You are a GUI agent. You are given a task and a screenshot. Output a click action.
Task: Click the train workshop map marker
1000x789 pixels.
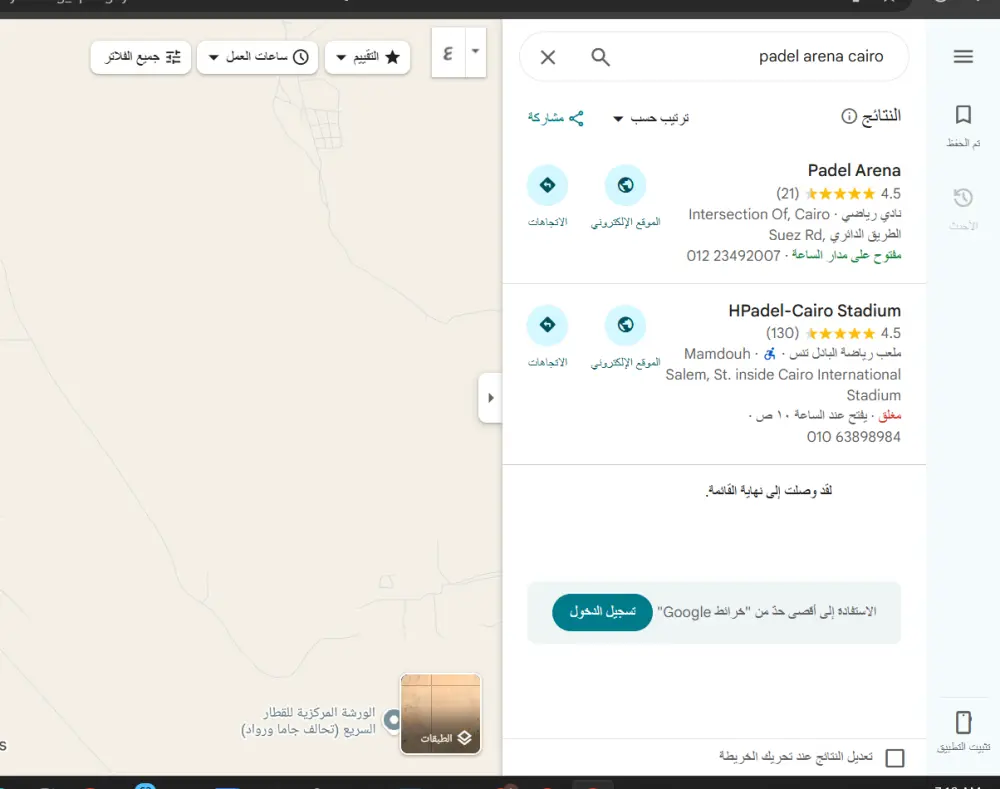393,720
